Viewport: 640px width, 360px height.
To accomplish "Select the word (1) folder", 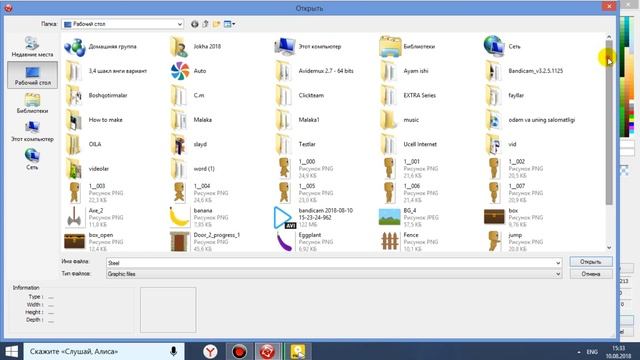I will point(193,169).
